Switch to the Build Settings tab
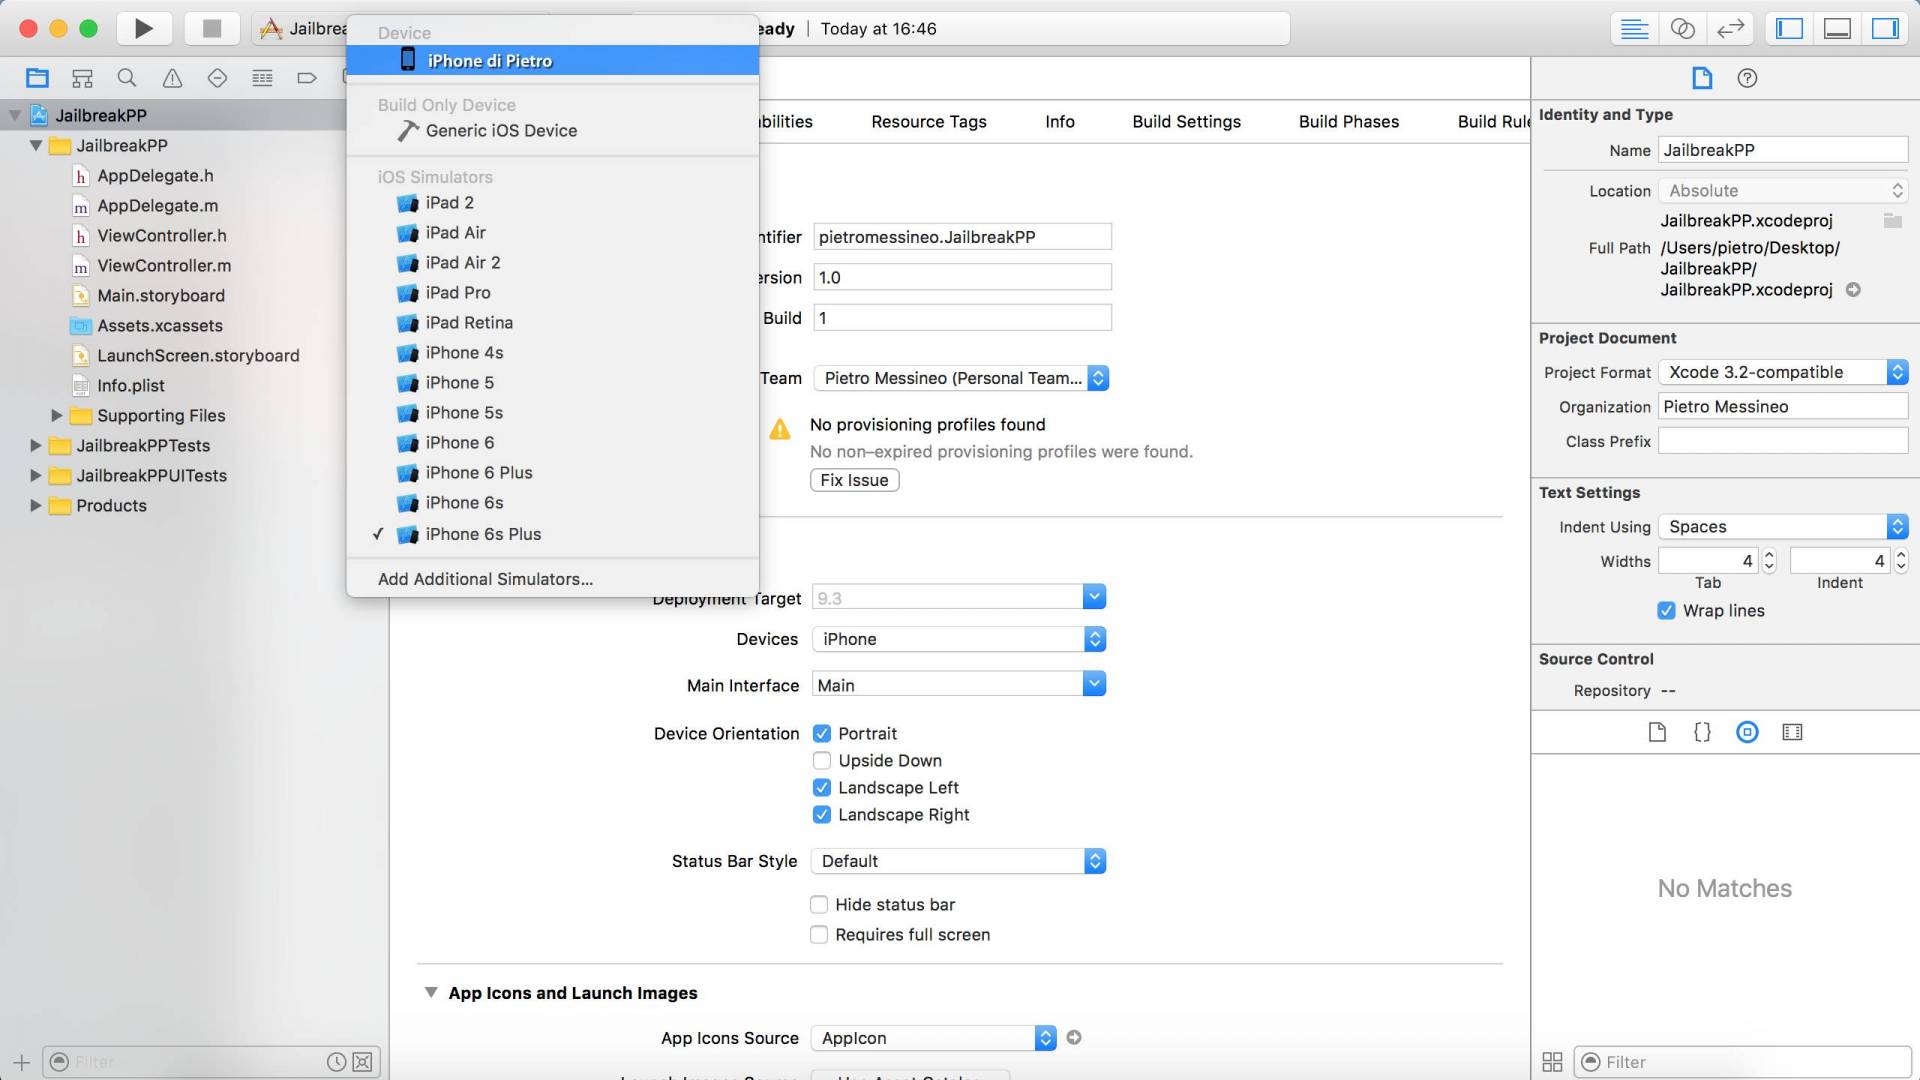The image size is (1920, 1080). (x=1186, y=122)
